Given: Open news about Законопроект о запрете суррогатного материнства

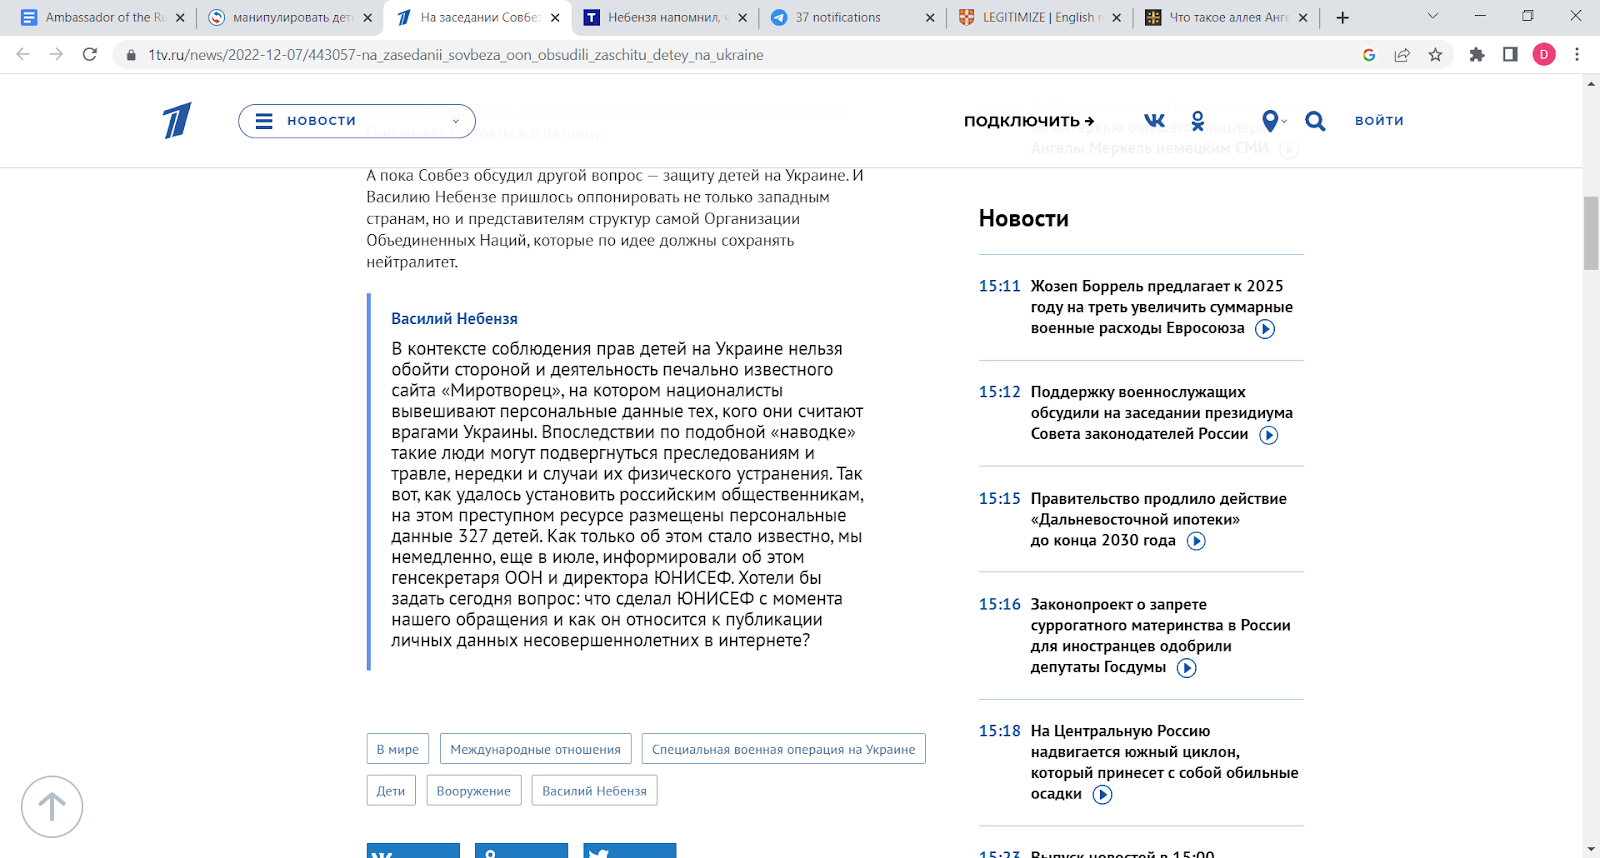Looking at the screenshot, I should tap(1160, 636).
